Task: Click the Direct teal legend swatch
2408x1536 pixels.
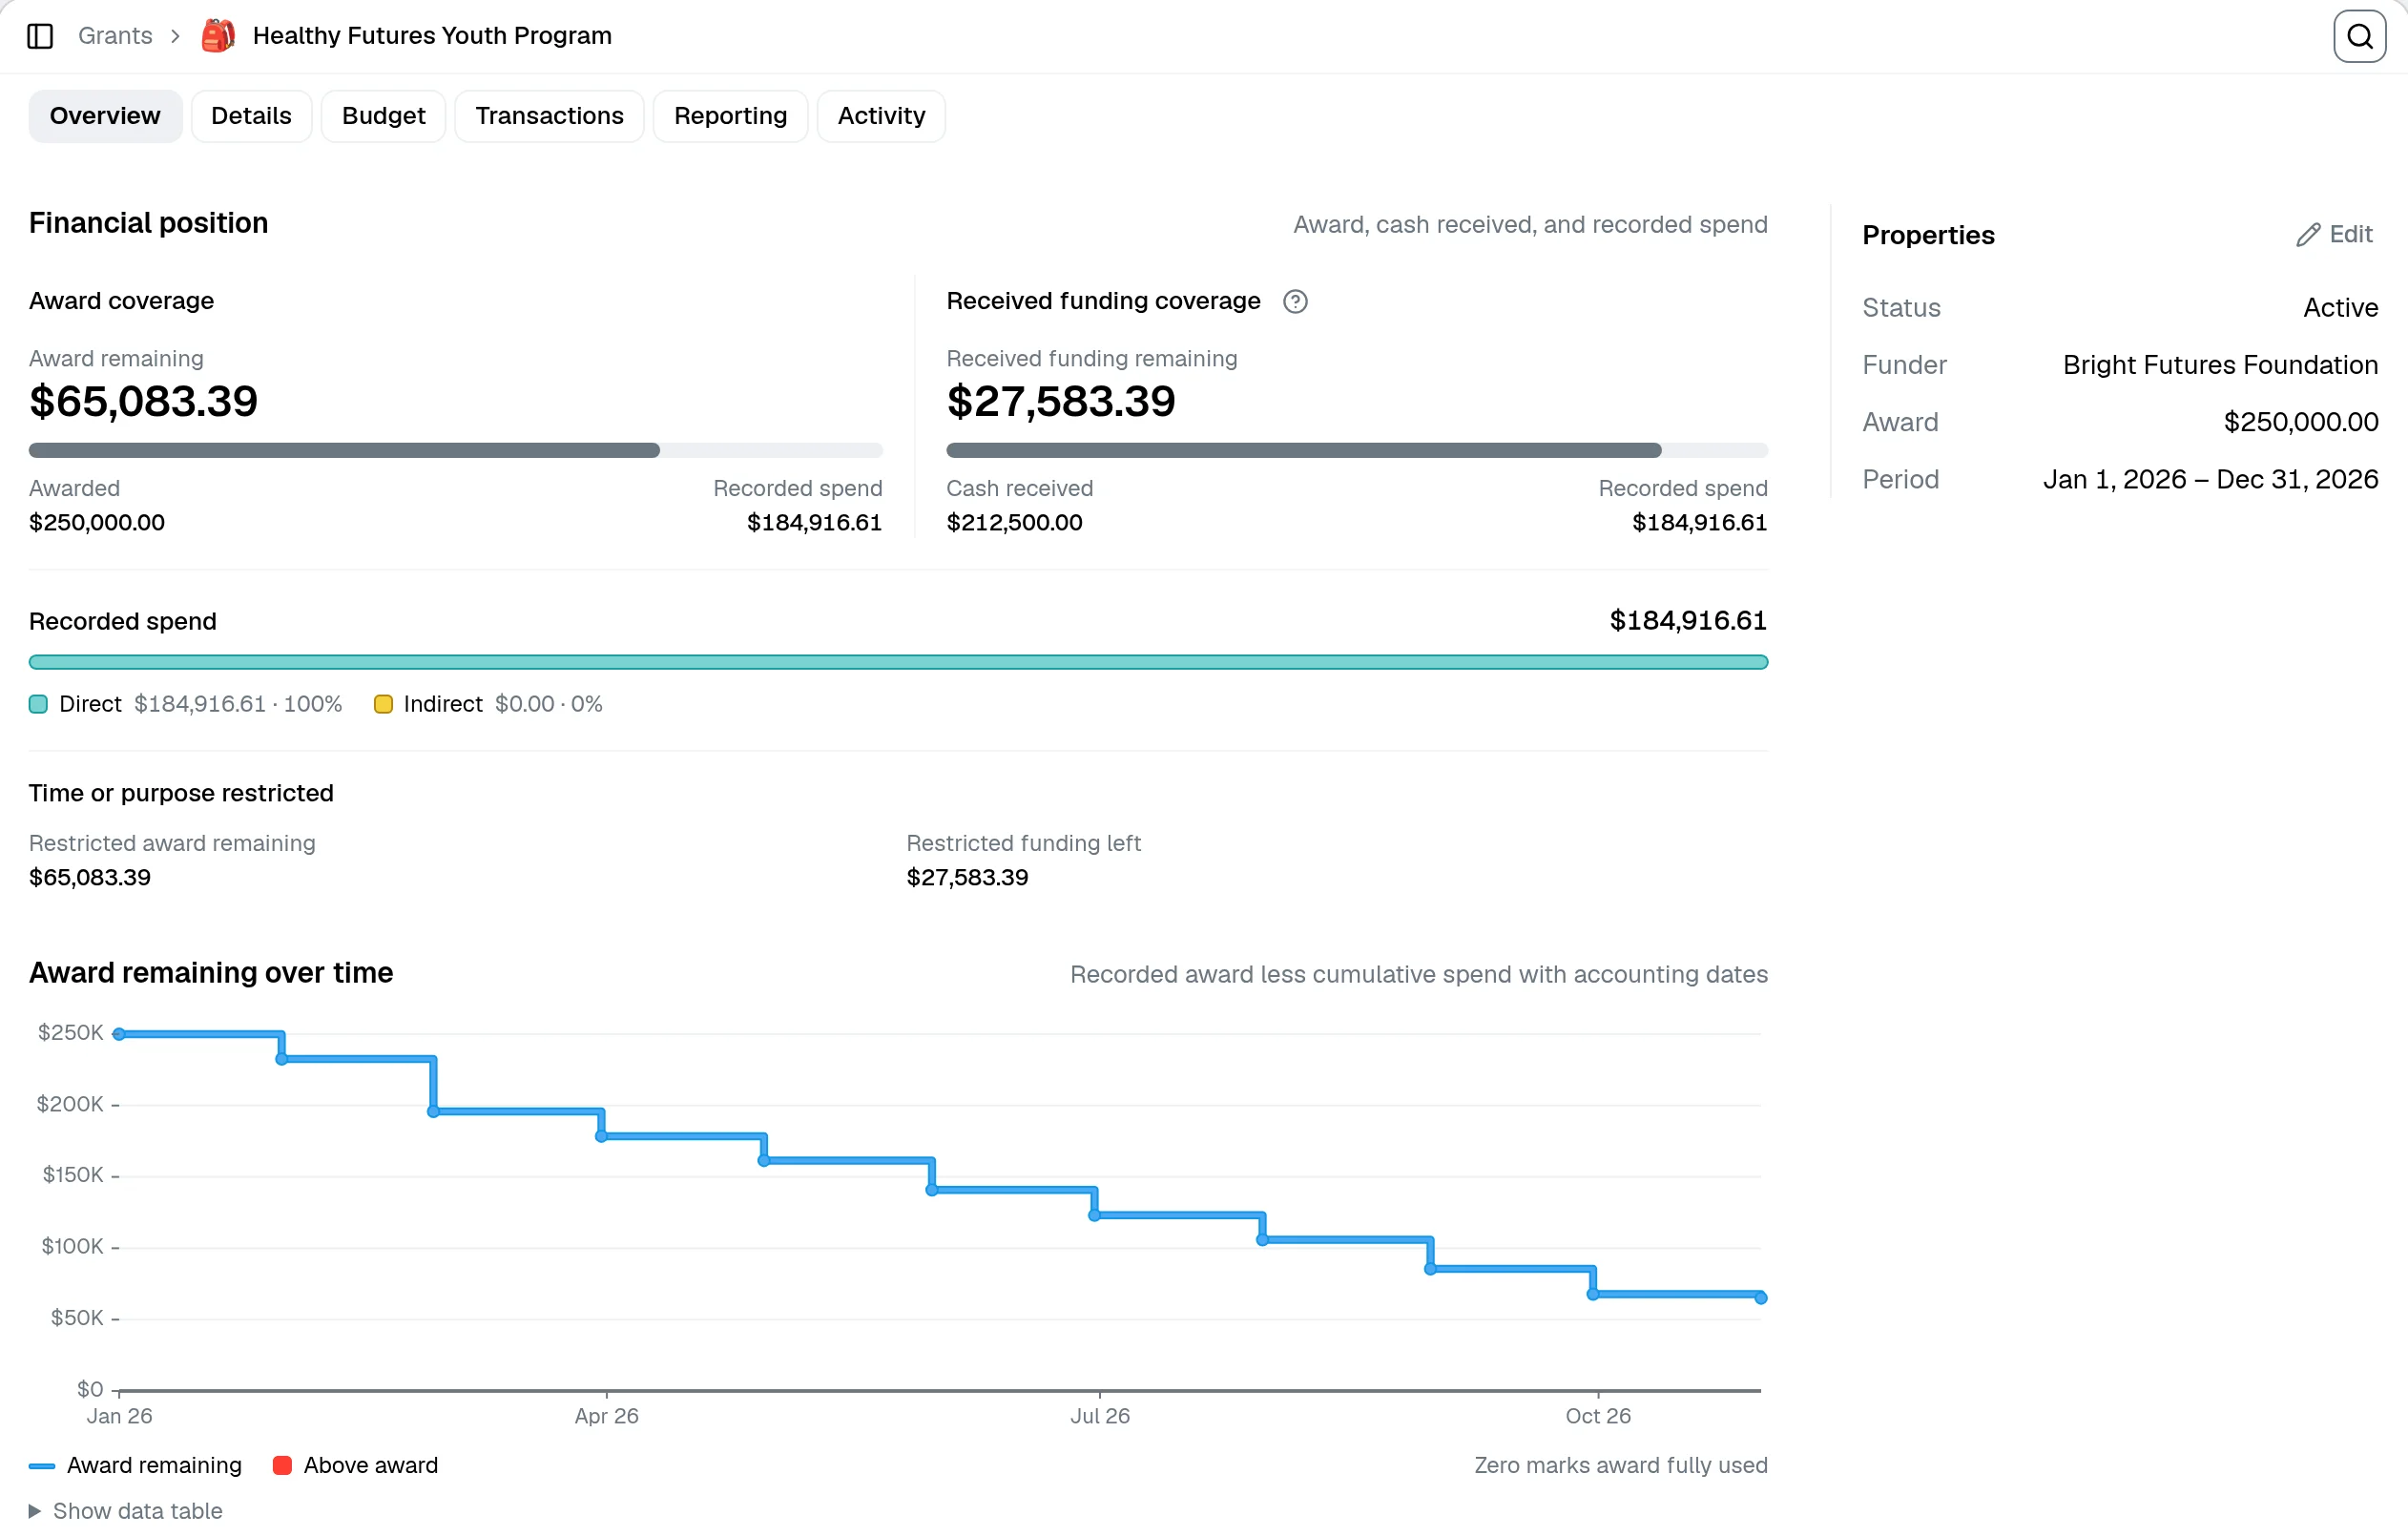Action: point(38,704)
